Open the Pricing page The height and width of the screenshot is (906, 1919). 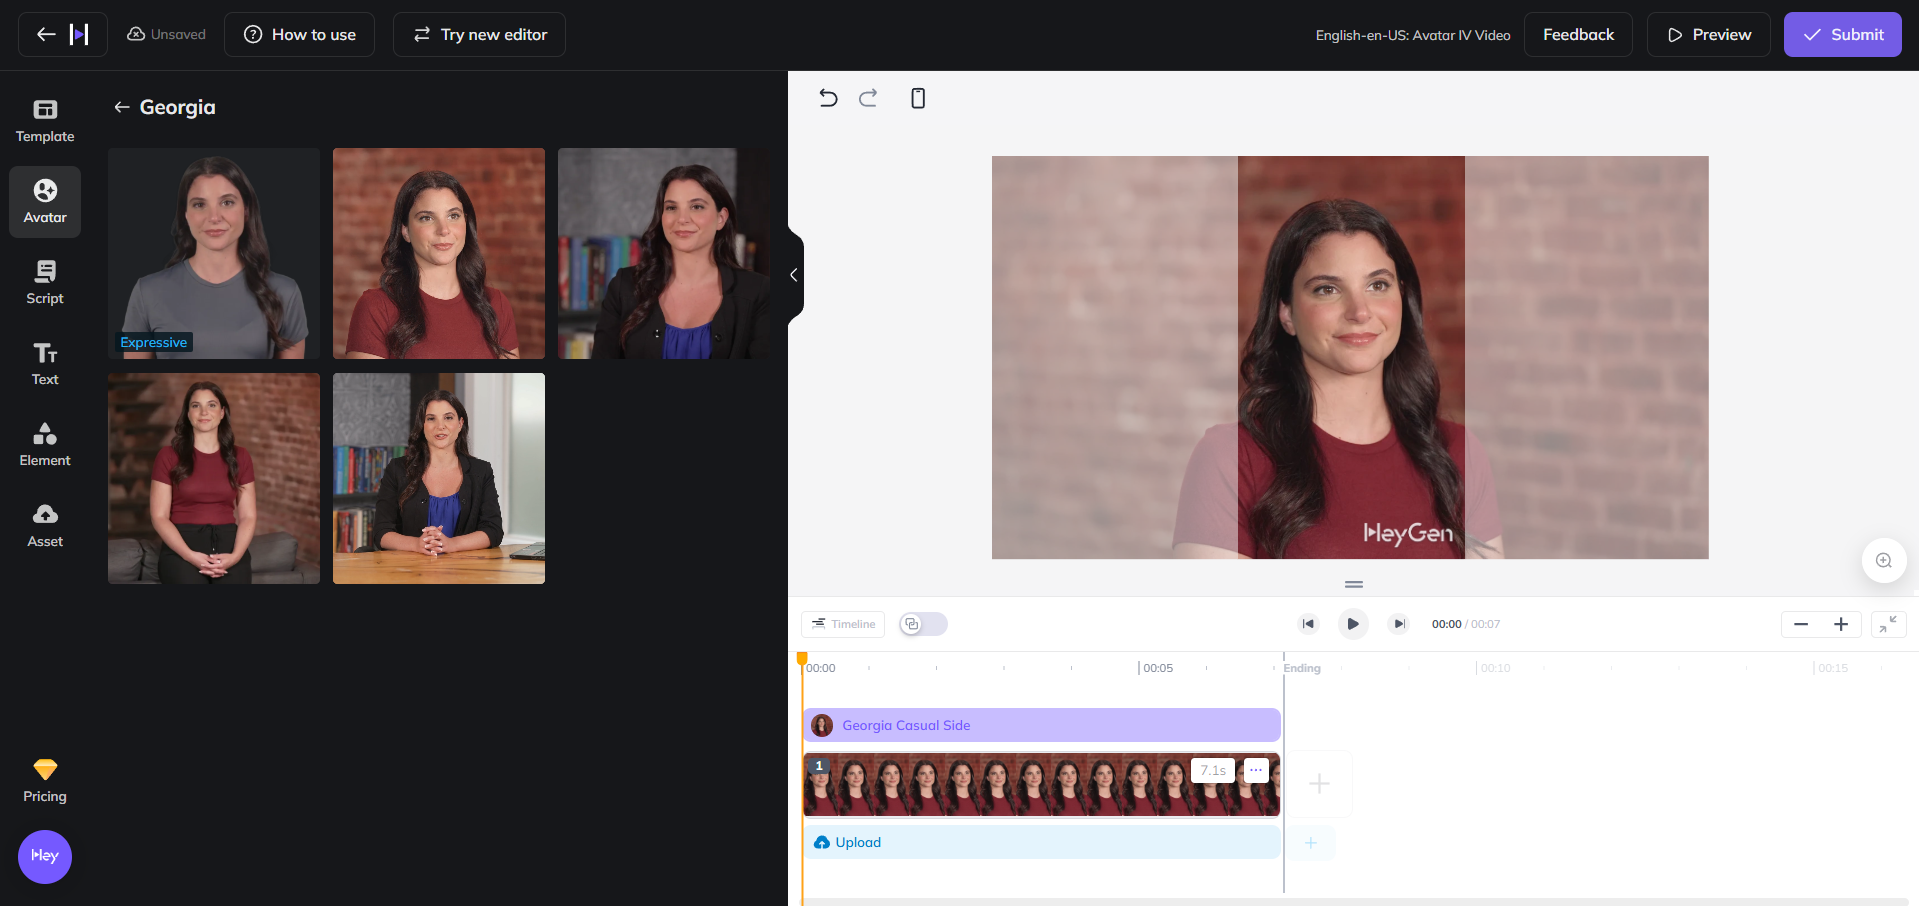45,781
